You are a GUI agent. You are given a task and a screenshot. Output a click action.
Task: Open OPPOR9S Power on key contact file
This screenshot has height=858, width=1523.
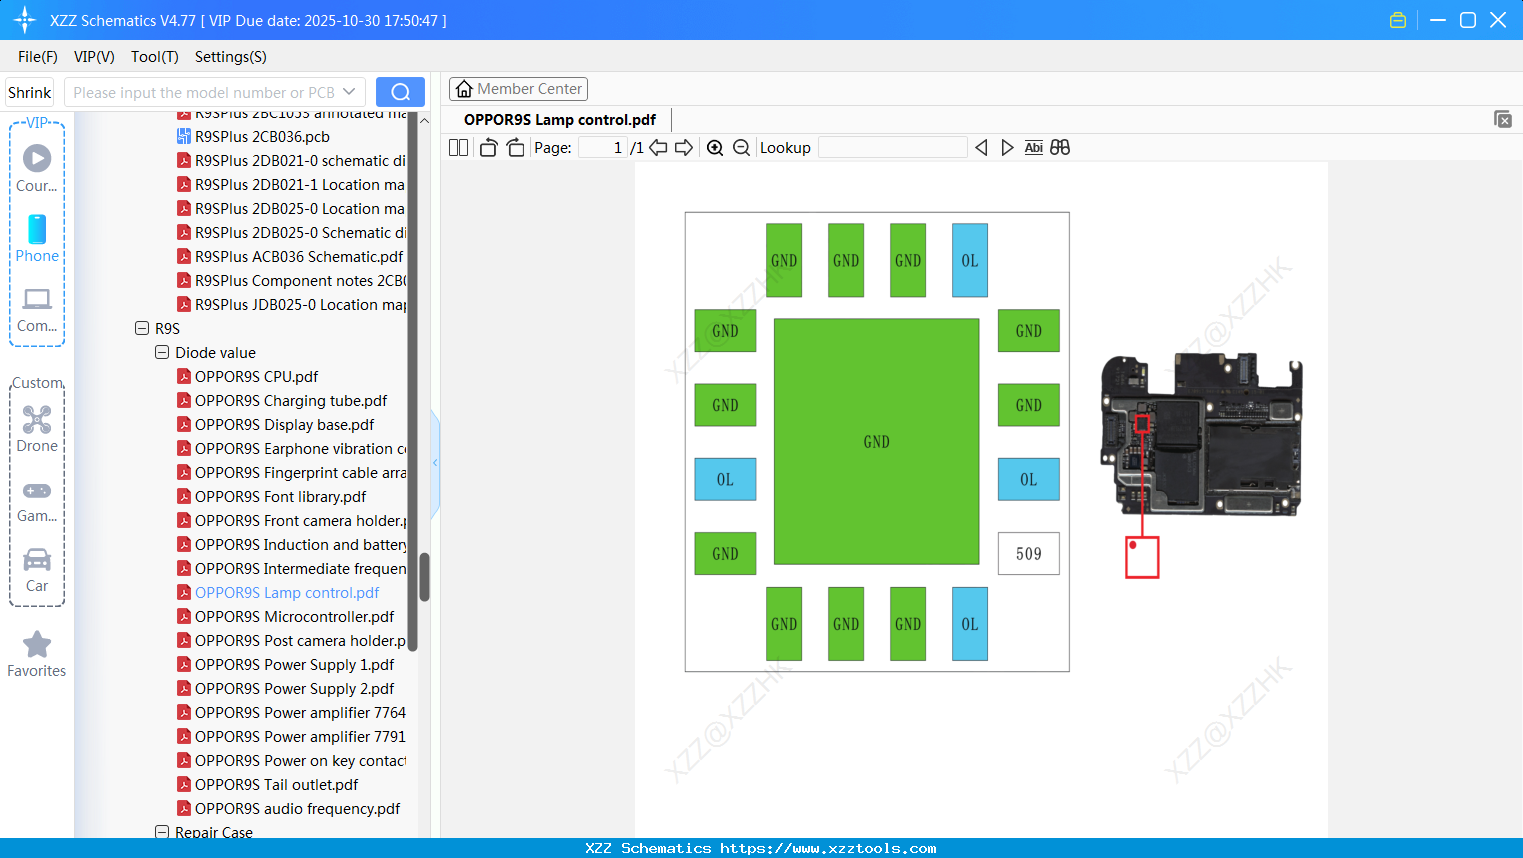coord(291,761)
